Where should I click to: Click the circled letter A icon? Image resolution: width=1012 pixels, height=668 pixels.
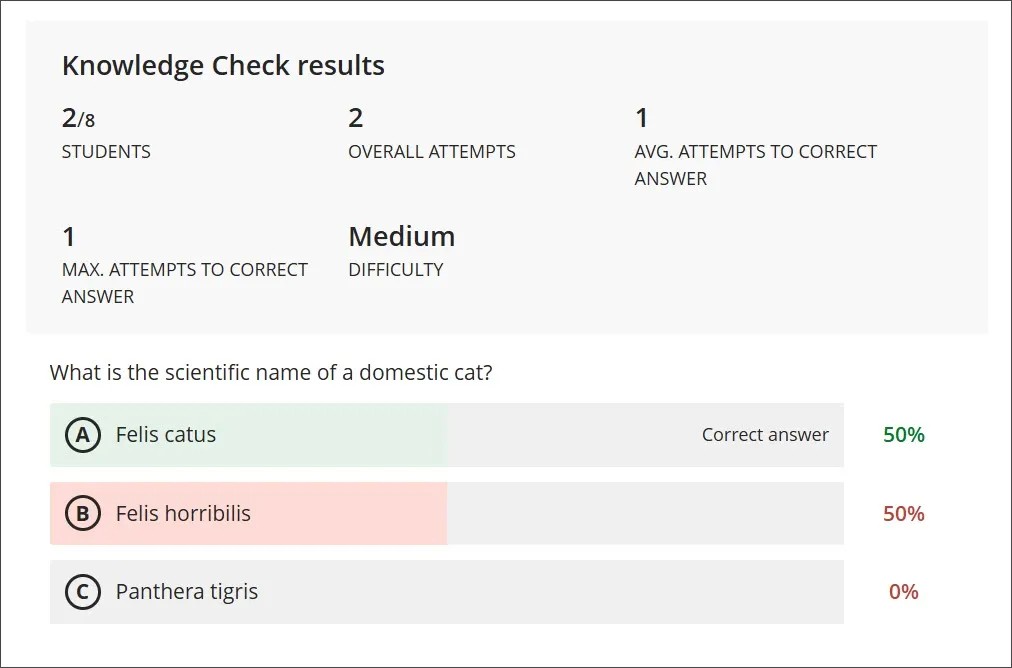point(82,435)
